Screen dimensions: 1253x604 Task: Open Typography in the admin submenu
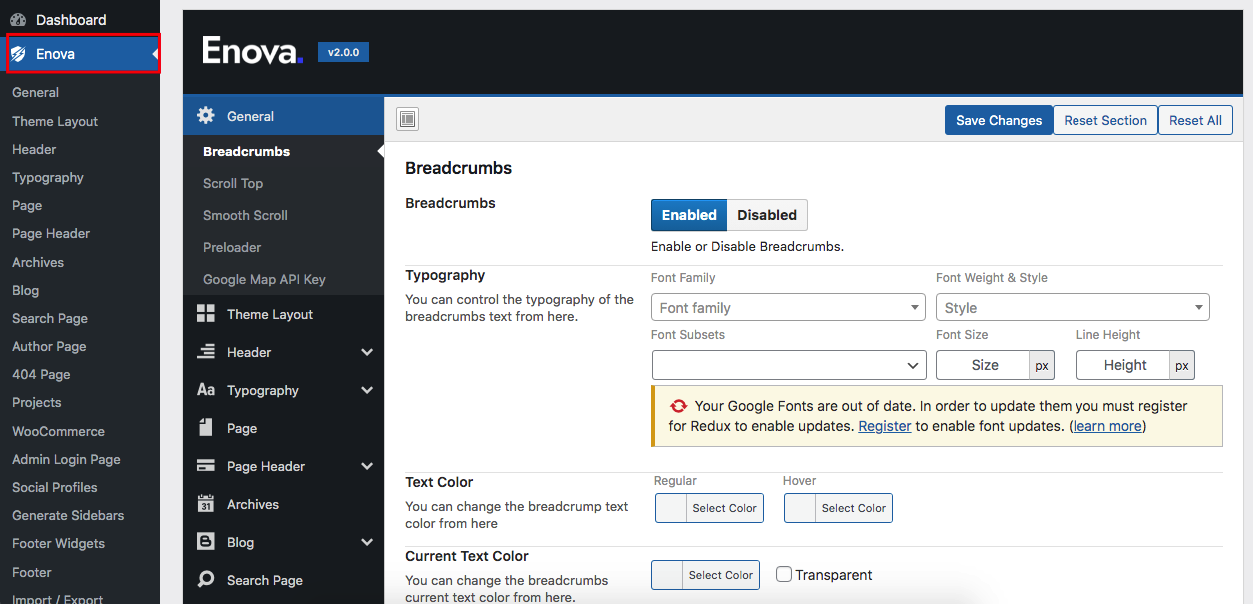[x=48, y=177]
